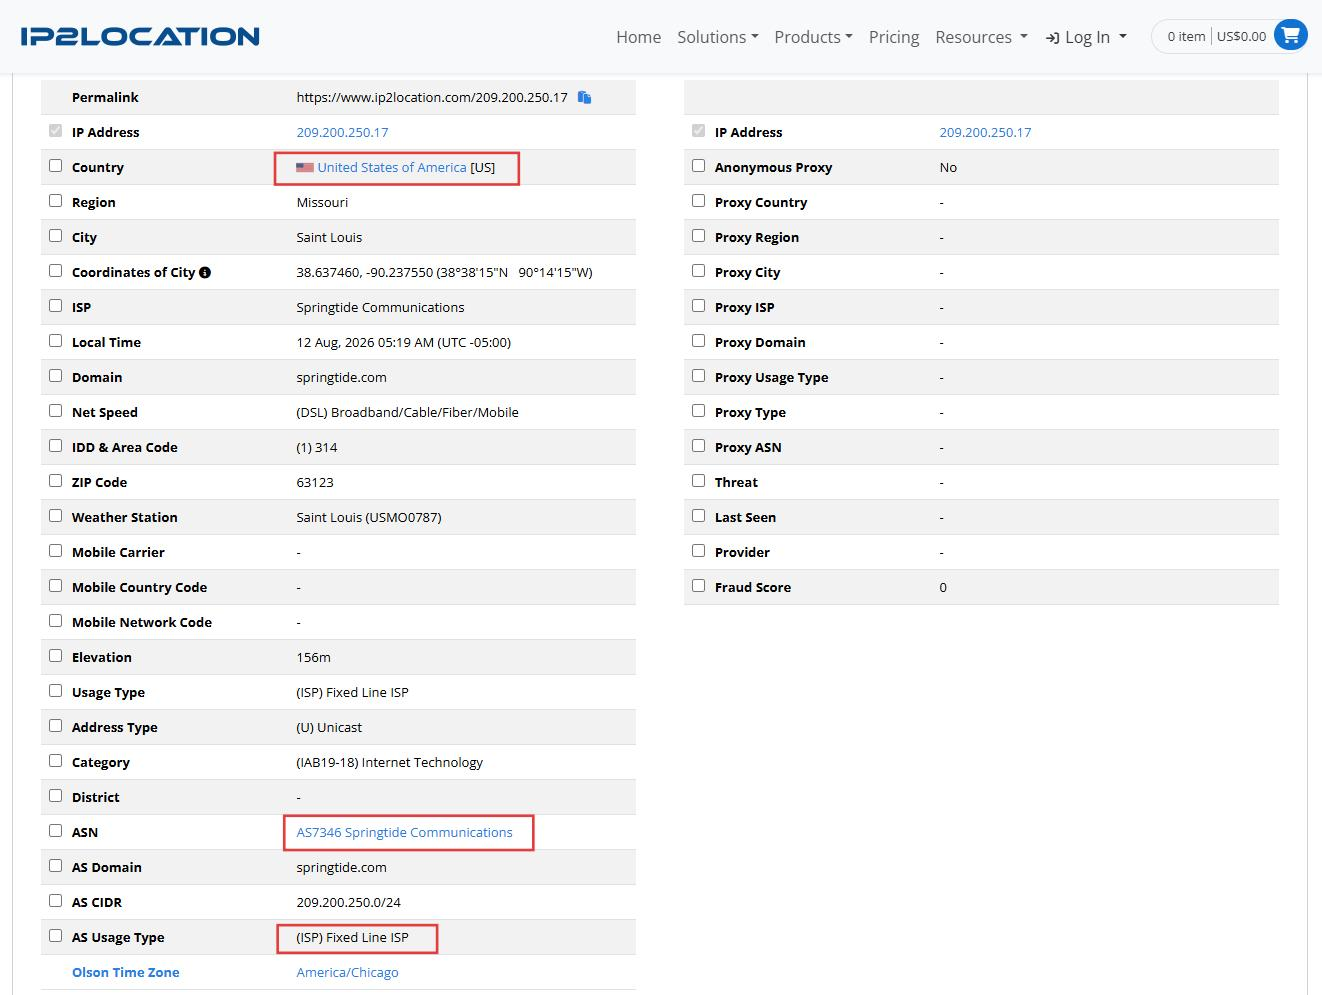This screenshot has width=1322, height=995.
Task: Click the Olson Time Zone label link
Action: point(126,972)
